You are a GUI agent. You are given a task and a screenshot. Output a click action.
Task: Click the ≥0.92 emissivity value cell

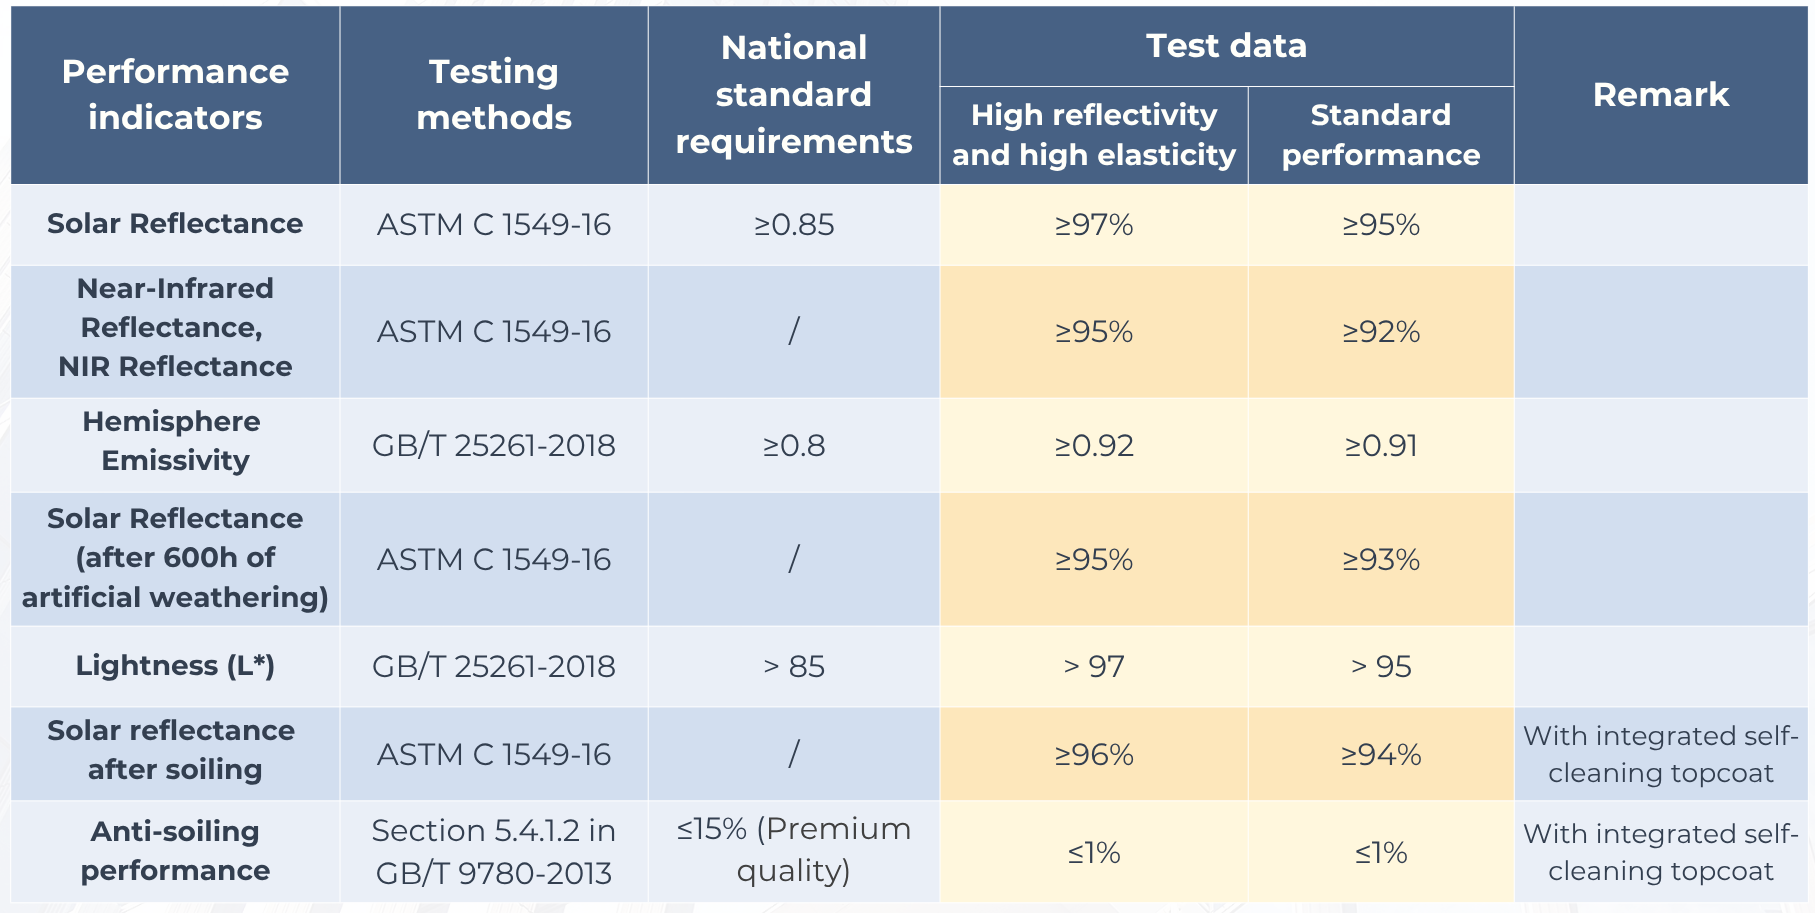1094,446
